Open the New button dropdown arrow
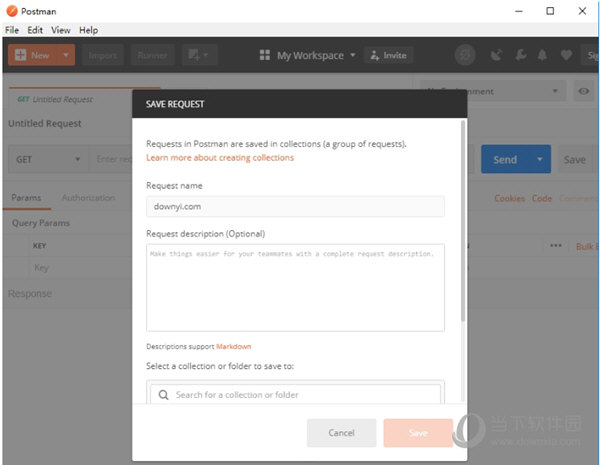The width and height of the screenshot is (600, 465). click(x=66, y=55)
